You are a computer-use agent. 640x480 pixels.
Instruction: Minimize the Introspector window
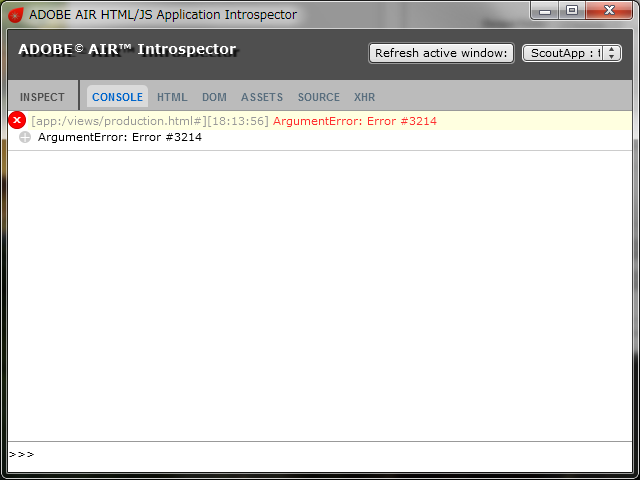pos(544,11)
